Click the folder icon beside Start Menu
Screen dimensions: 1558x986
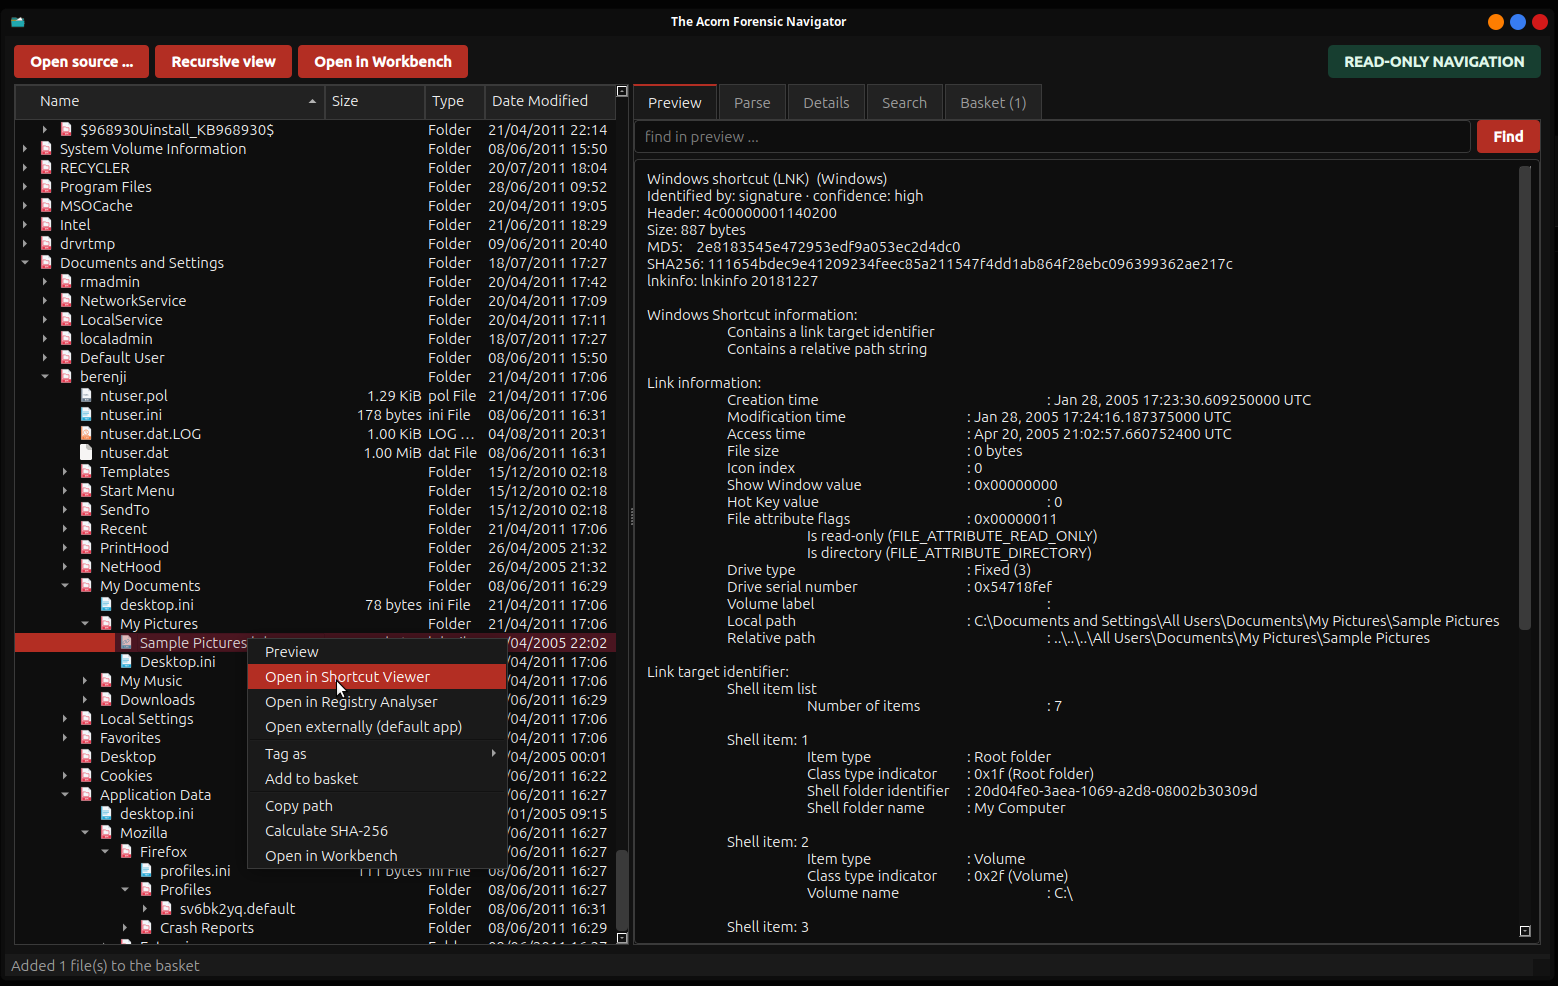86,491
